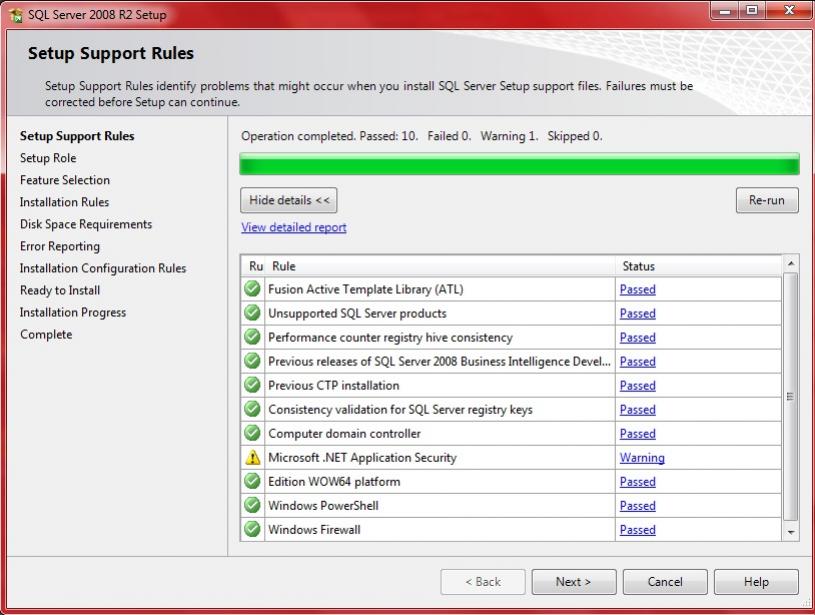This screenshot has width=815, height=615.
Task: Click check icon for Edition WOW64 platform
Action: pyautogui.click(x=252, y=481)
